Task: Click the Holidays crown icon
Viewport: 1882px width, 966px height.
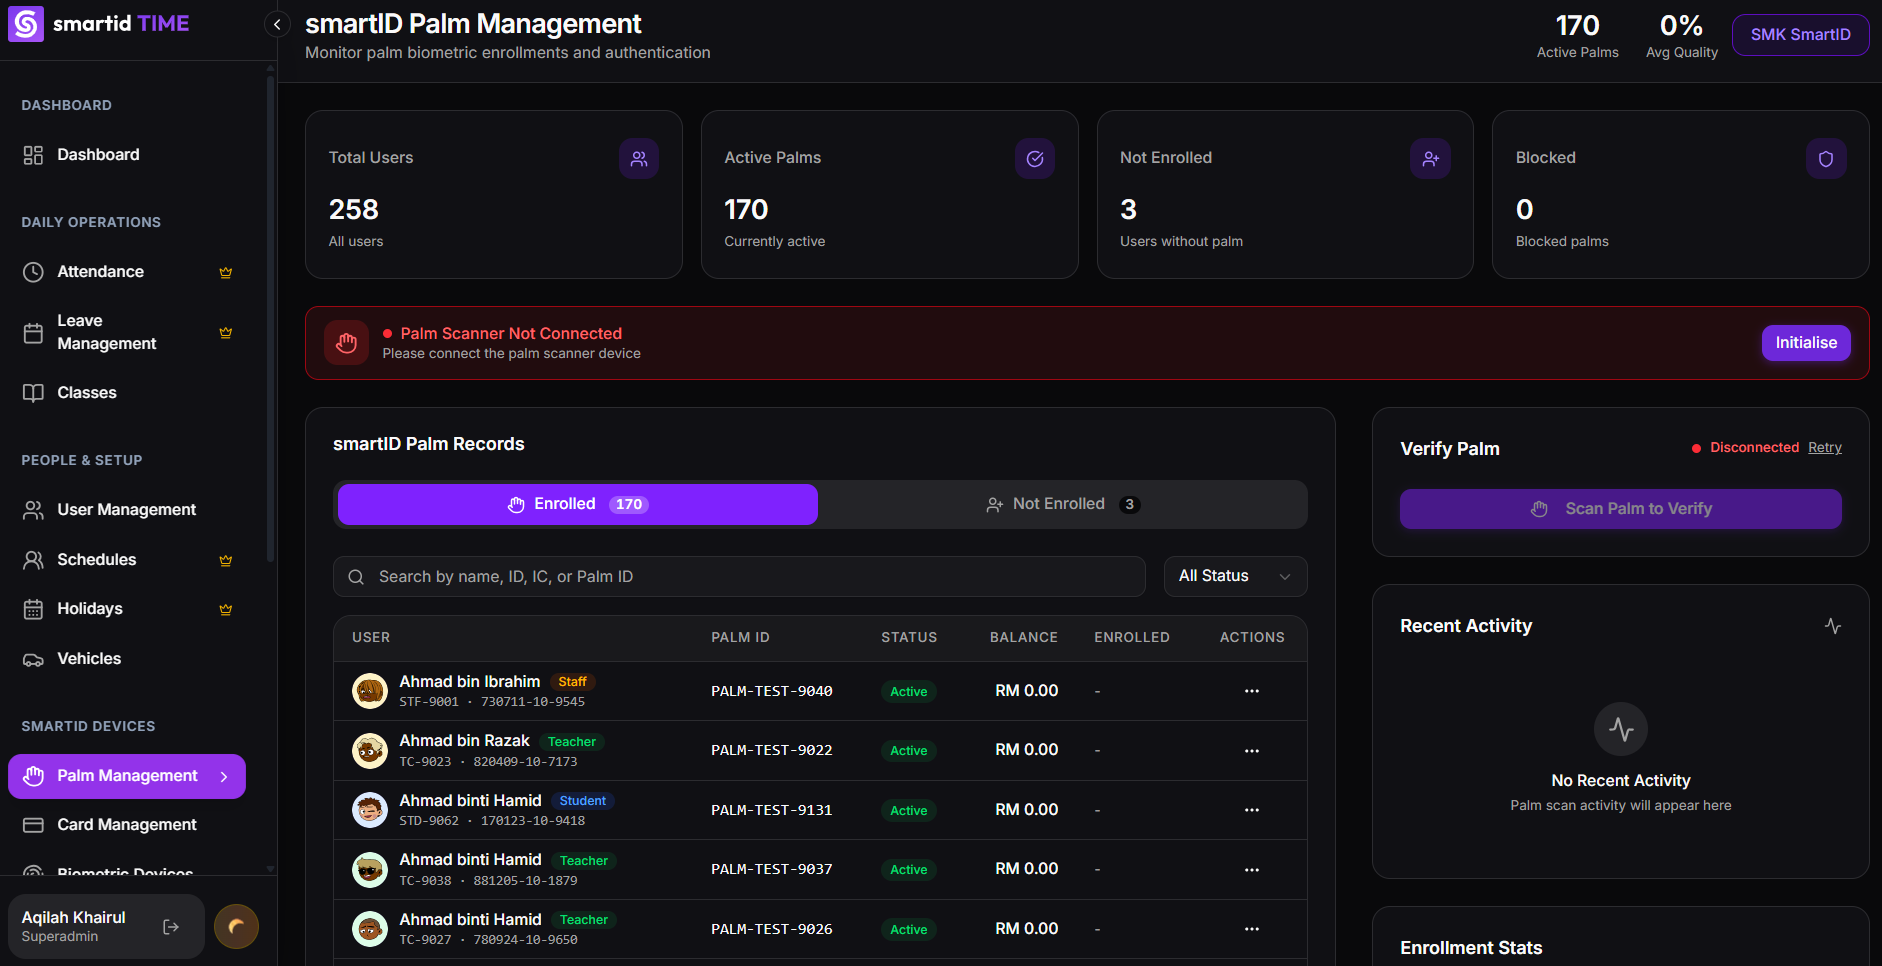Action: 226,609
